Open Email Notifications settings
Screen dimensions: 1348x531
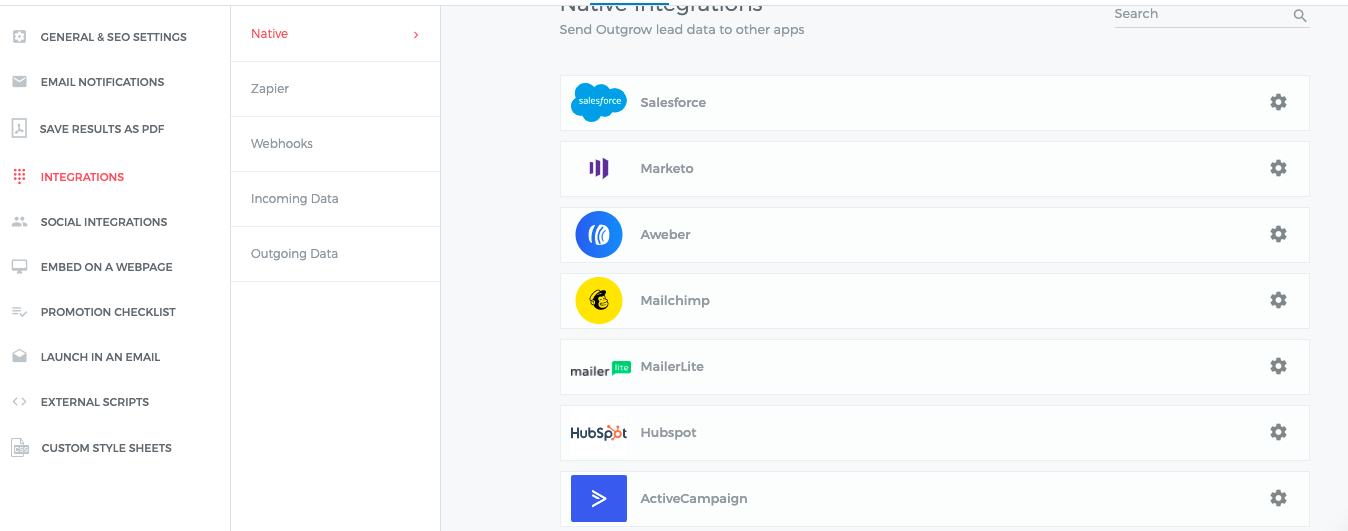(102, 82)
